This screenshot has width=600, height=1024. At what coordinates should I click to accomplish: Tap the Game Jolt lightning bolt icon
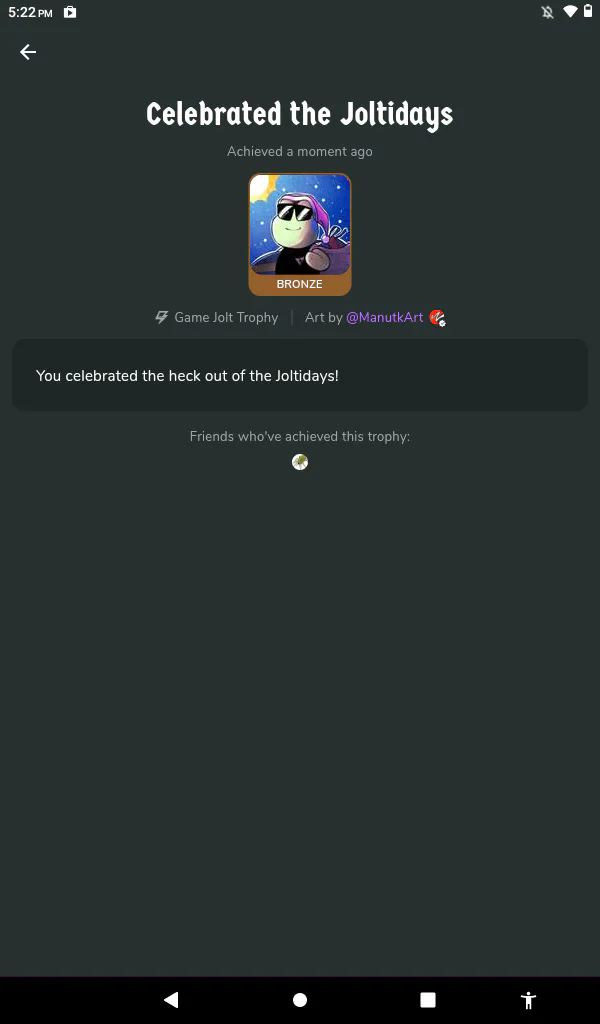coord(161,317)
